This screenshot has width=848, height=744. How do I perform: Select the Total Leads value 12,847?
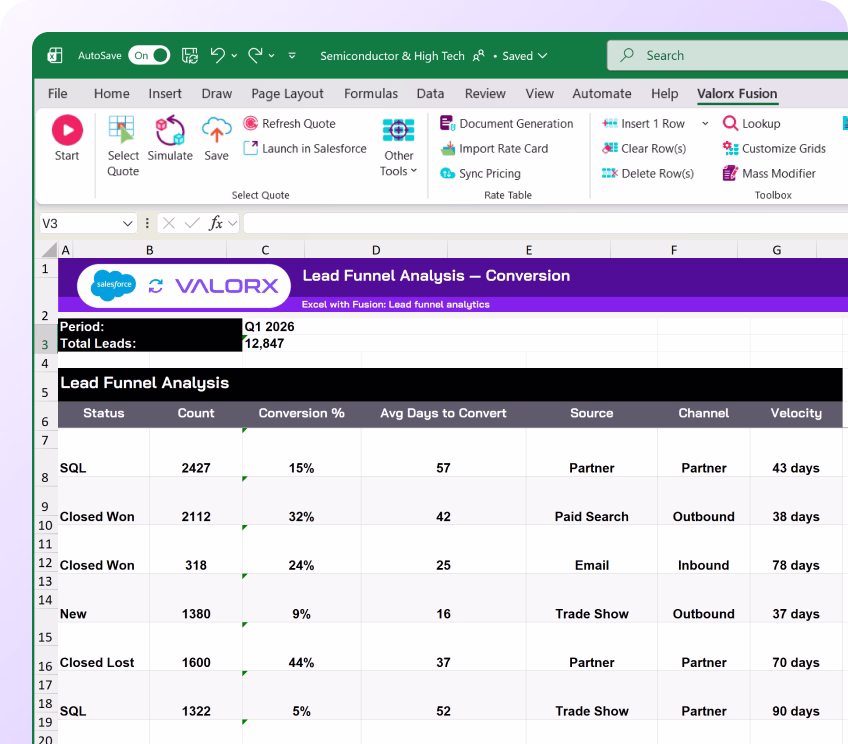264,343
